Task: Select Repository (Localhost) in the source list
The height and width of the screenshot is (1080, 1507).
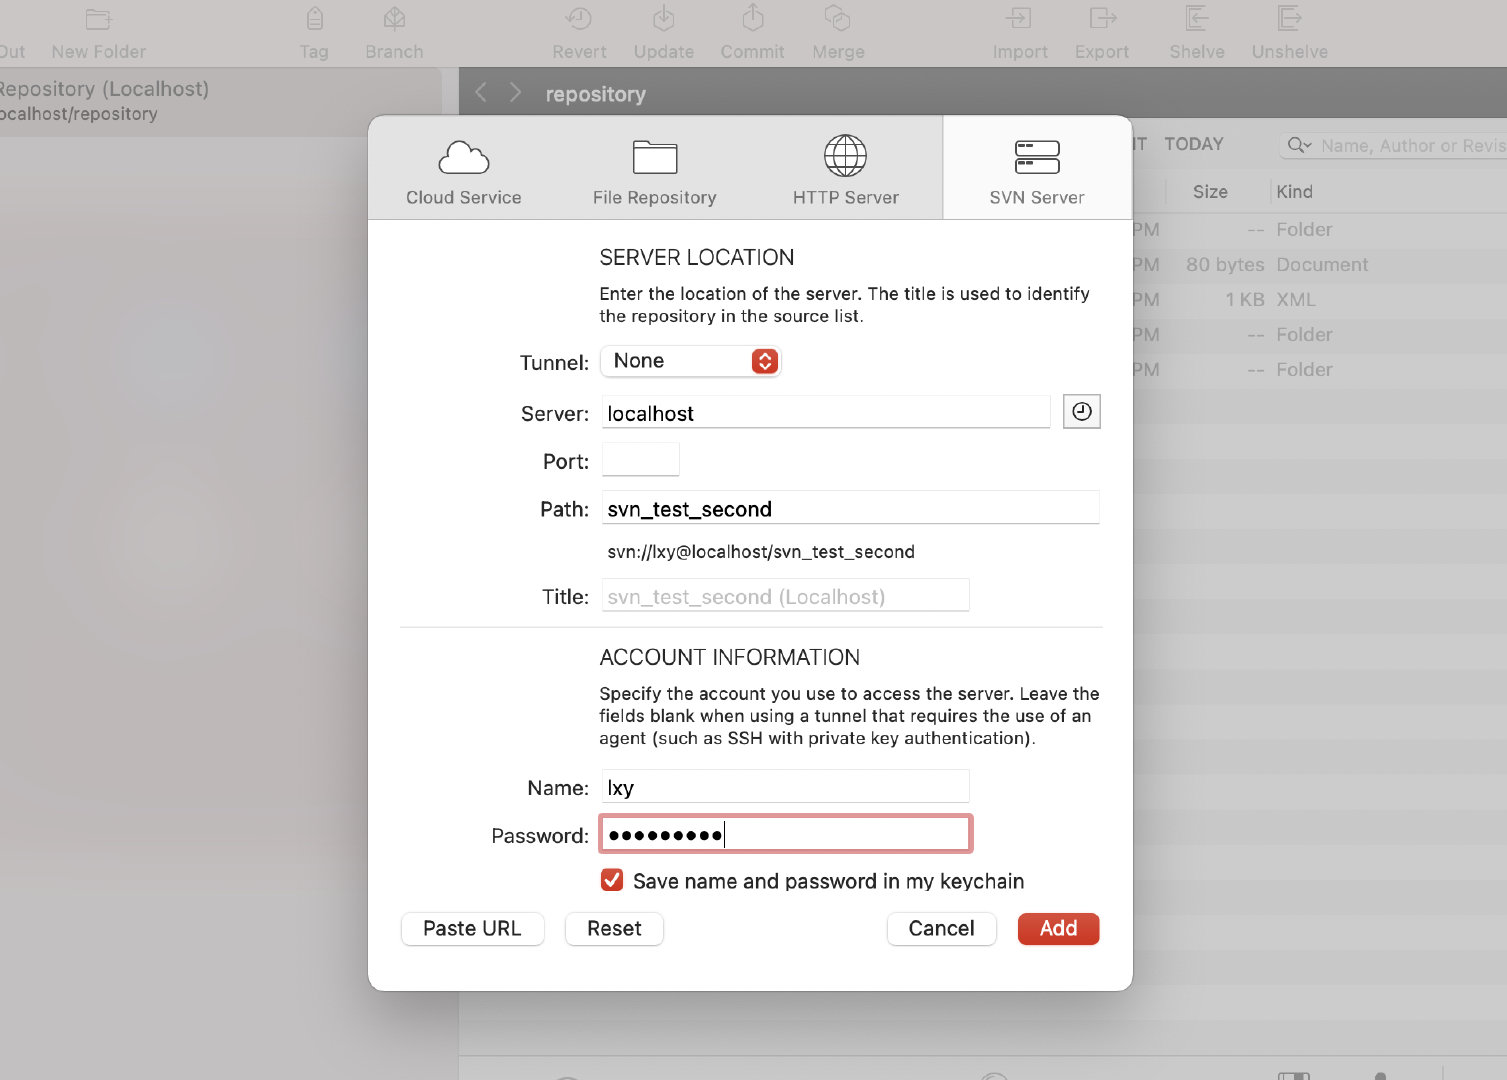Action: pyautogui.click(x=220, y=101)
